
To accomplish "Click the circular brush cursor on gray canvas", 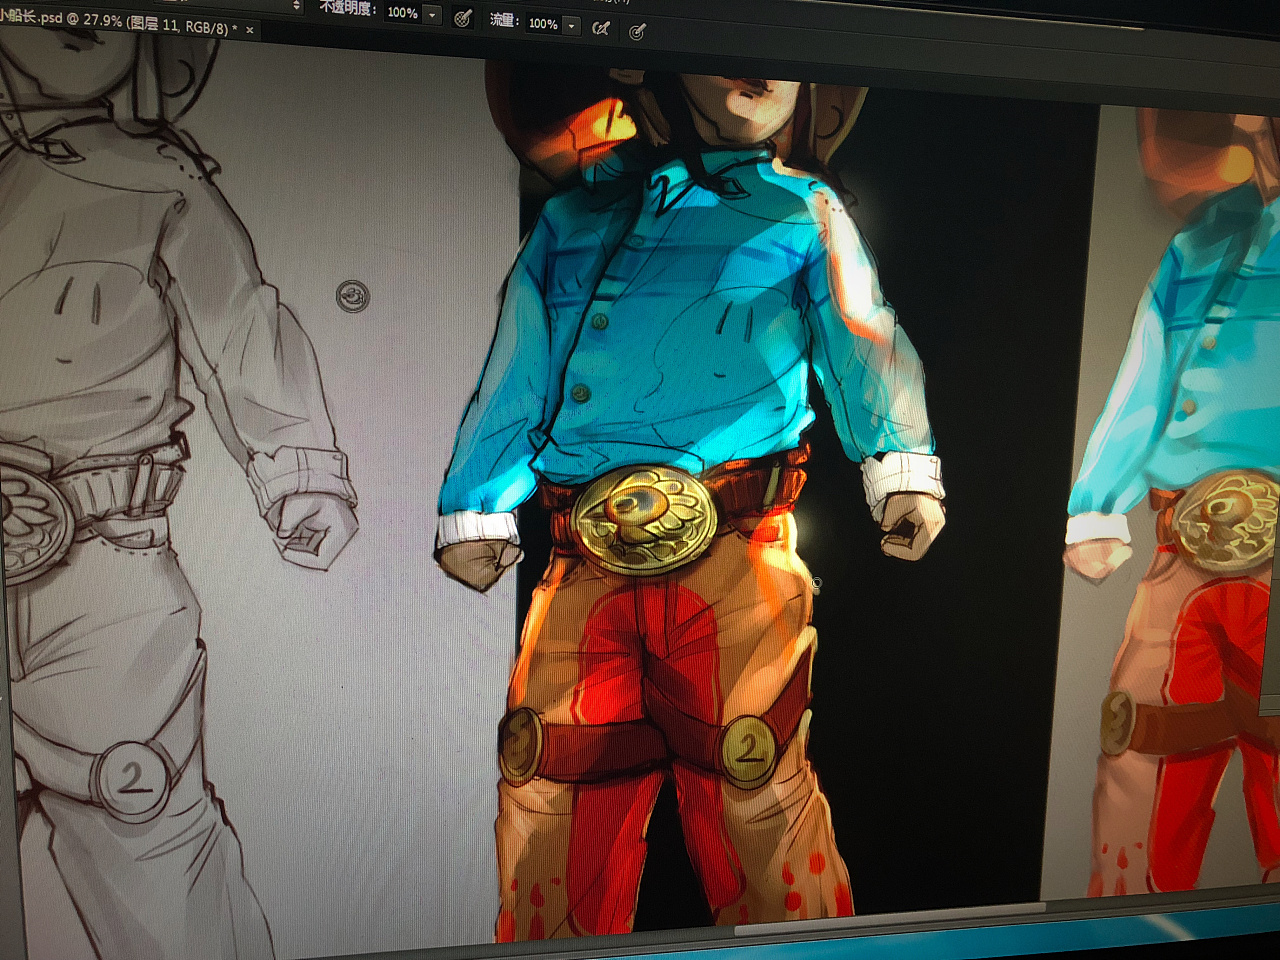I will pos(352,296).
